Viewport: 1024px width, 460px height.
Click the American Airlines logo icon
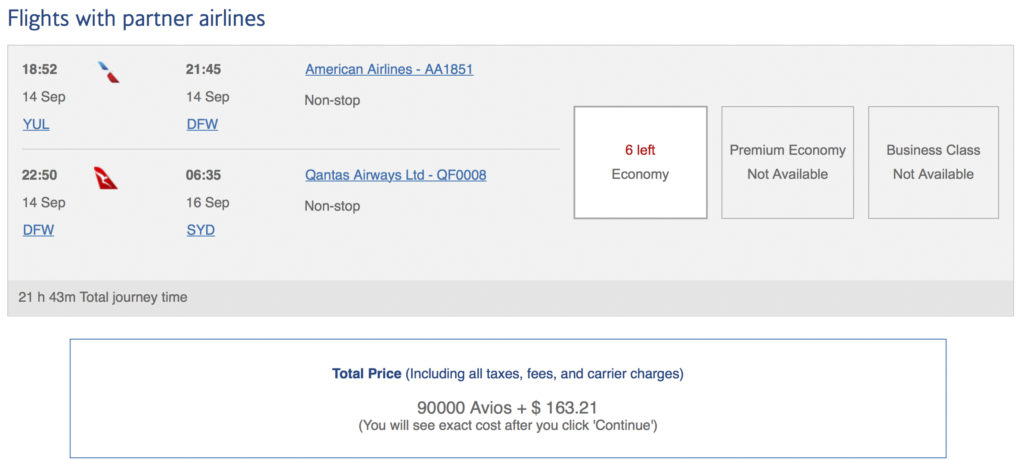coord(108,72)
